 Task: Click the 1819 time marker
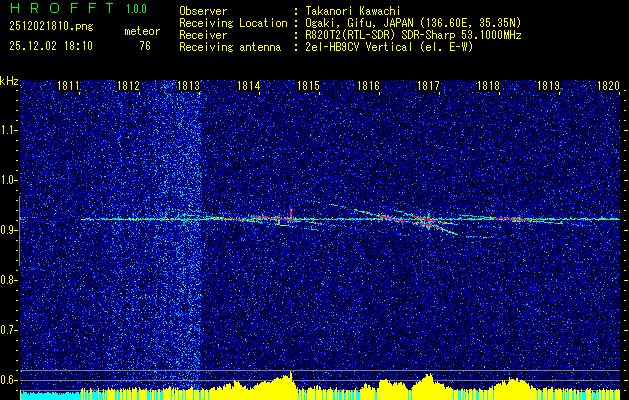tap(548, 85)
